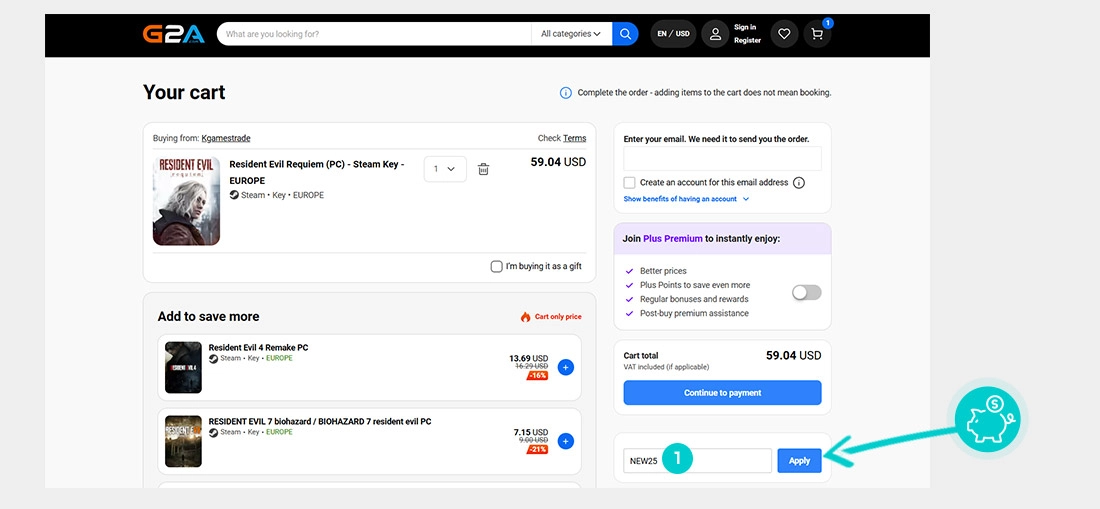
Task: Open the EN / USD language selector
Action: click(673, 34)
